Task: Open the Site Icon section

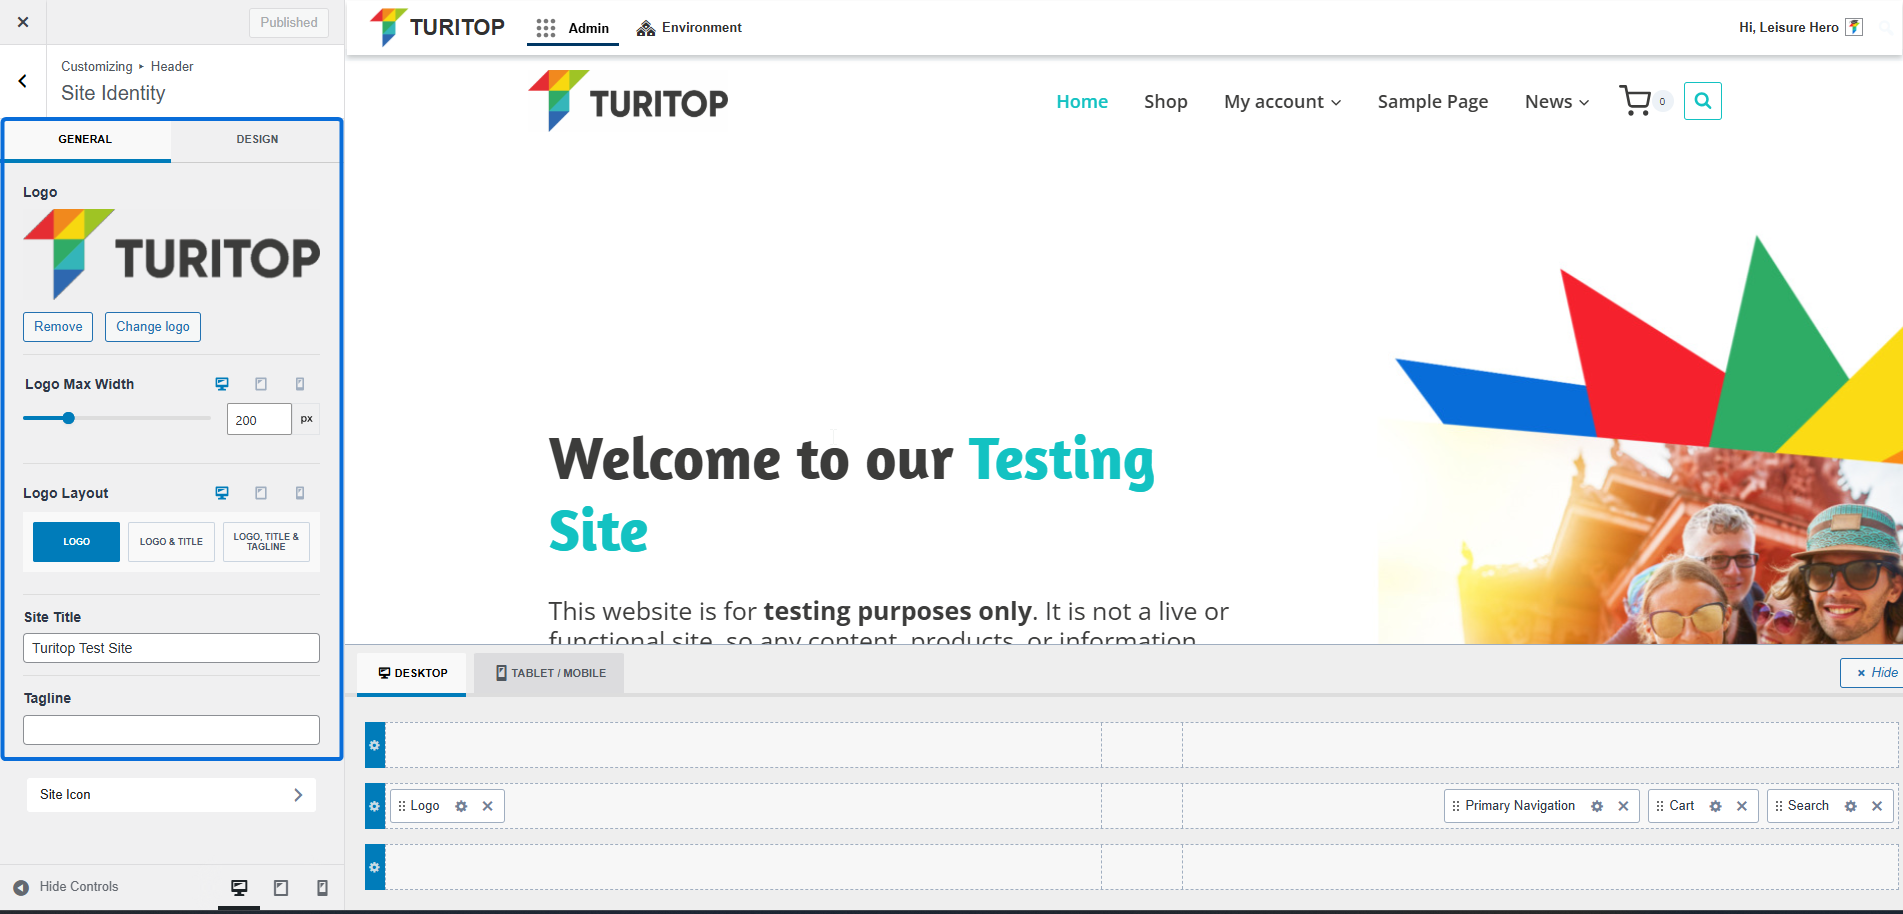Action: (x=171, y=795)
